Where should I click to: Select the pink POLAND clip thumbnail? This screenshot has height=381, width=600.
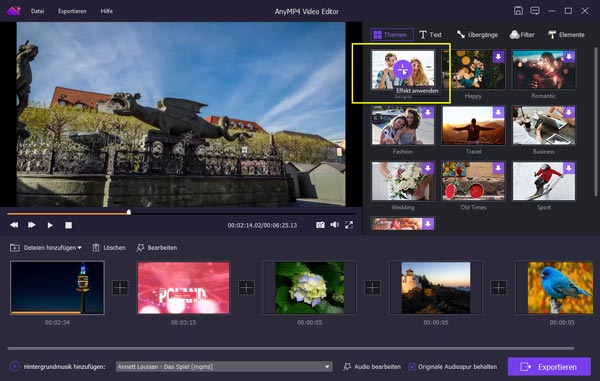coord(184,288)
